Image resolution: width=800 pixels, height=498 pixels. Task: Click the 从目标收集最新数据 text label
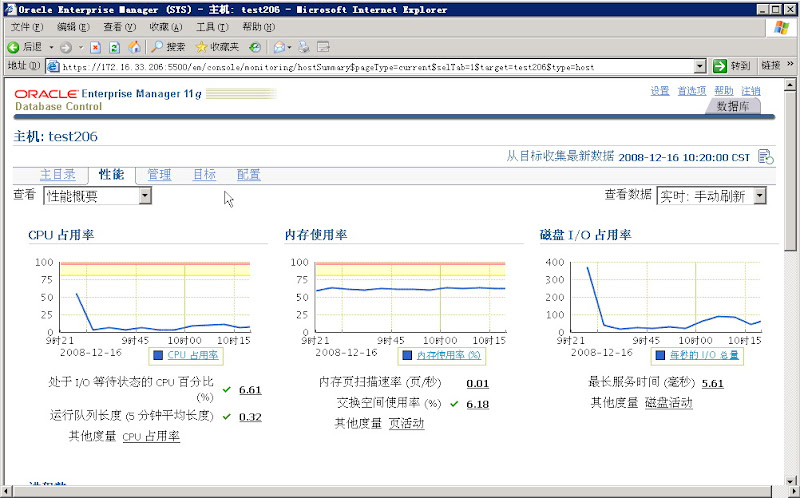(x=560, y=156)
